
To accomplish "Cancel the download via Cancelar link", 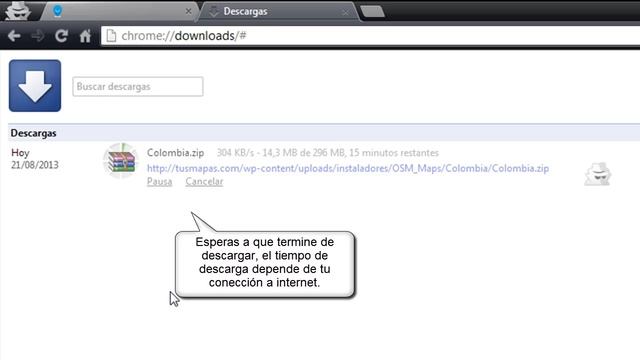I will tap(204, 182).
